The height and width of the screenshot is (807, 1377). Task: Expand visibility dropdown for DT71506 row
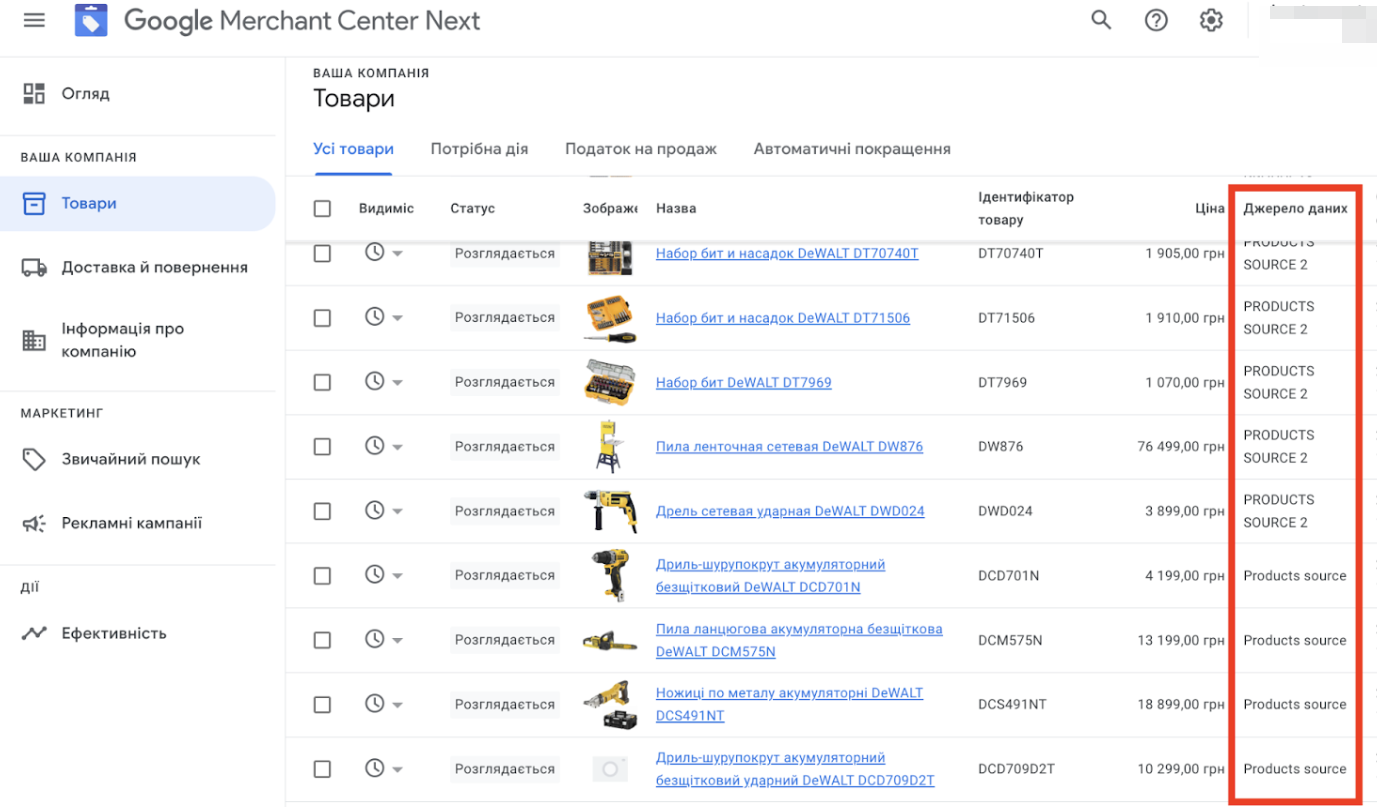pos(398,317)
